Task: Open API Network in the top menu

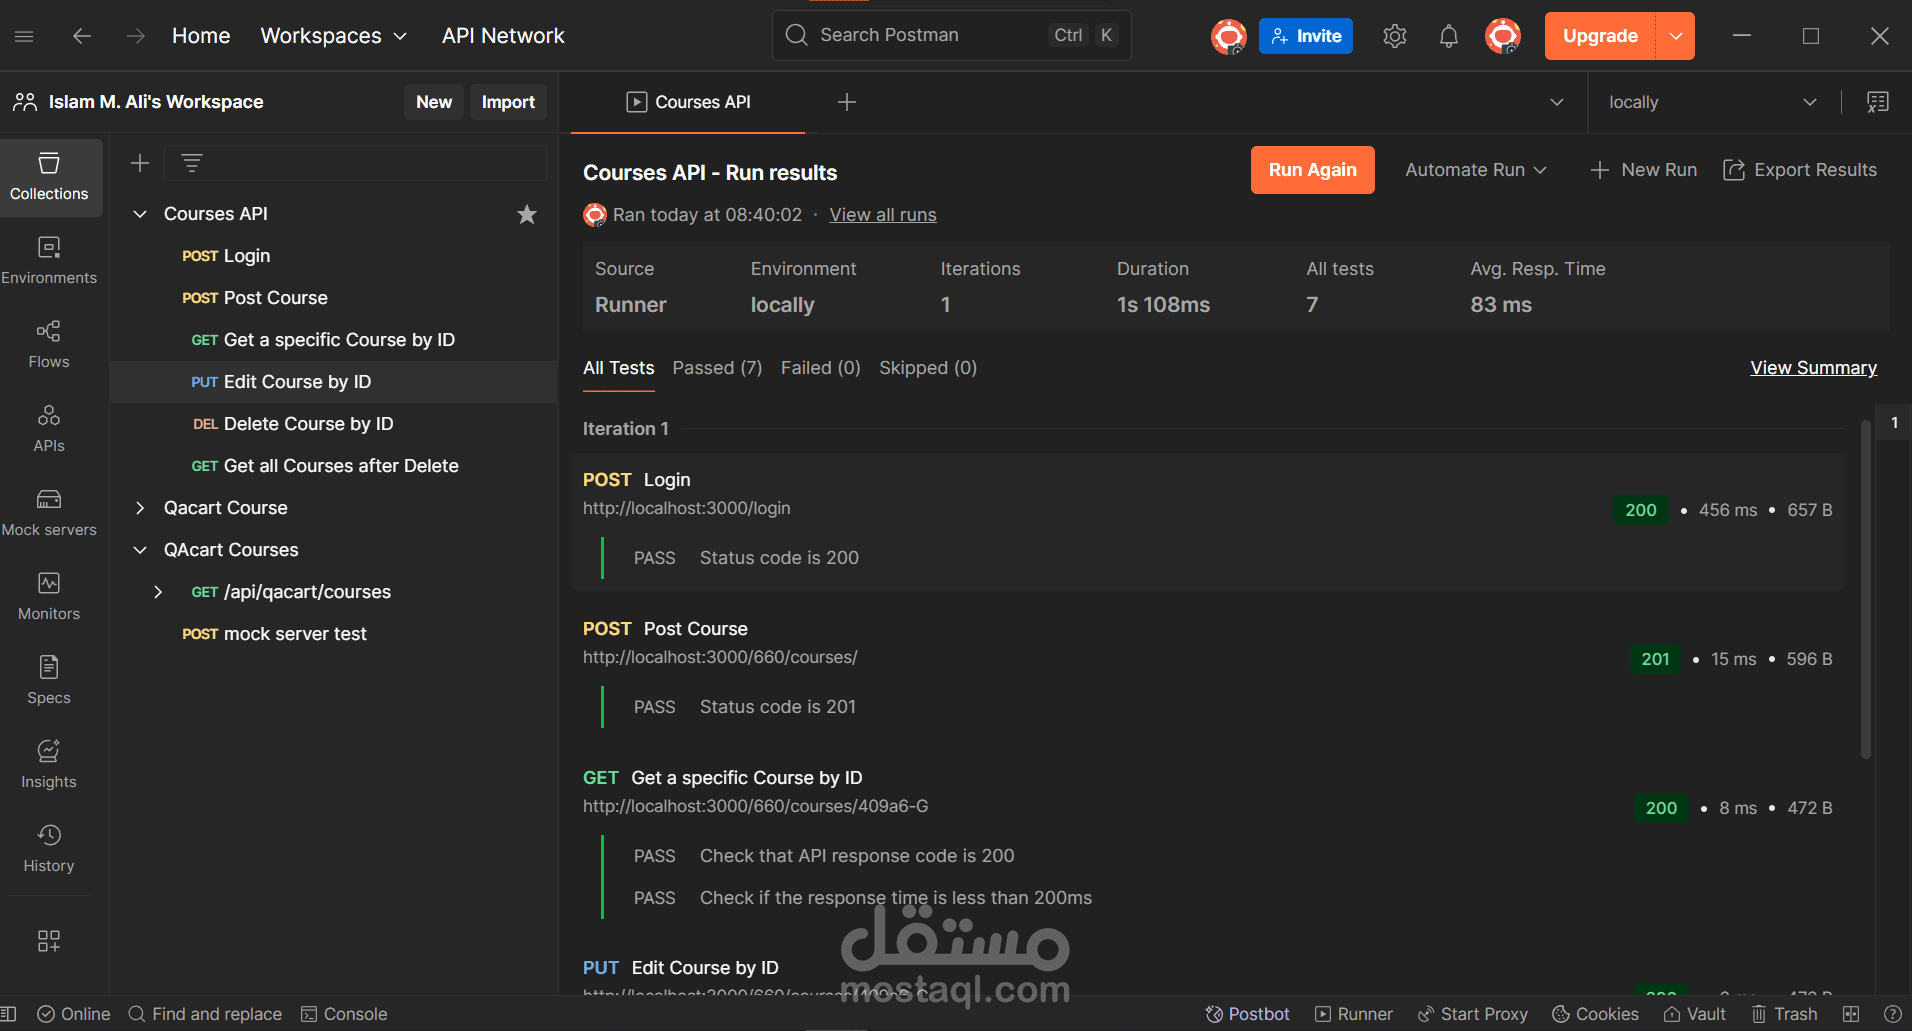Action: [503, 36]
